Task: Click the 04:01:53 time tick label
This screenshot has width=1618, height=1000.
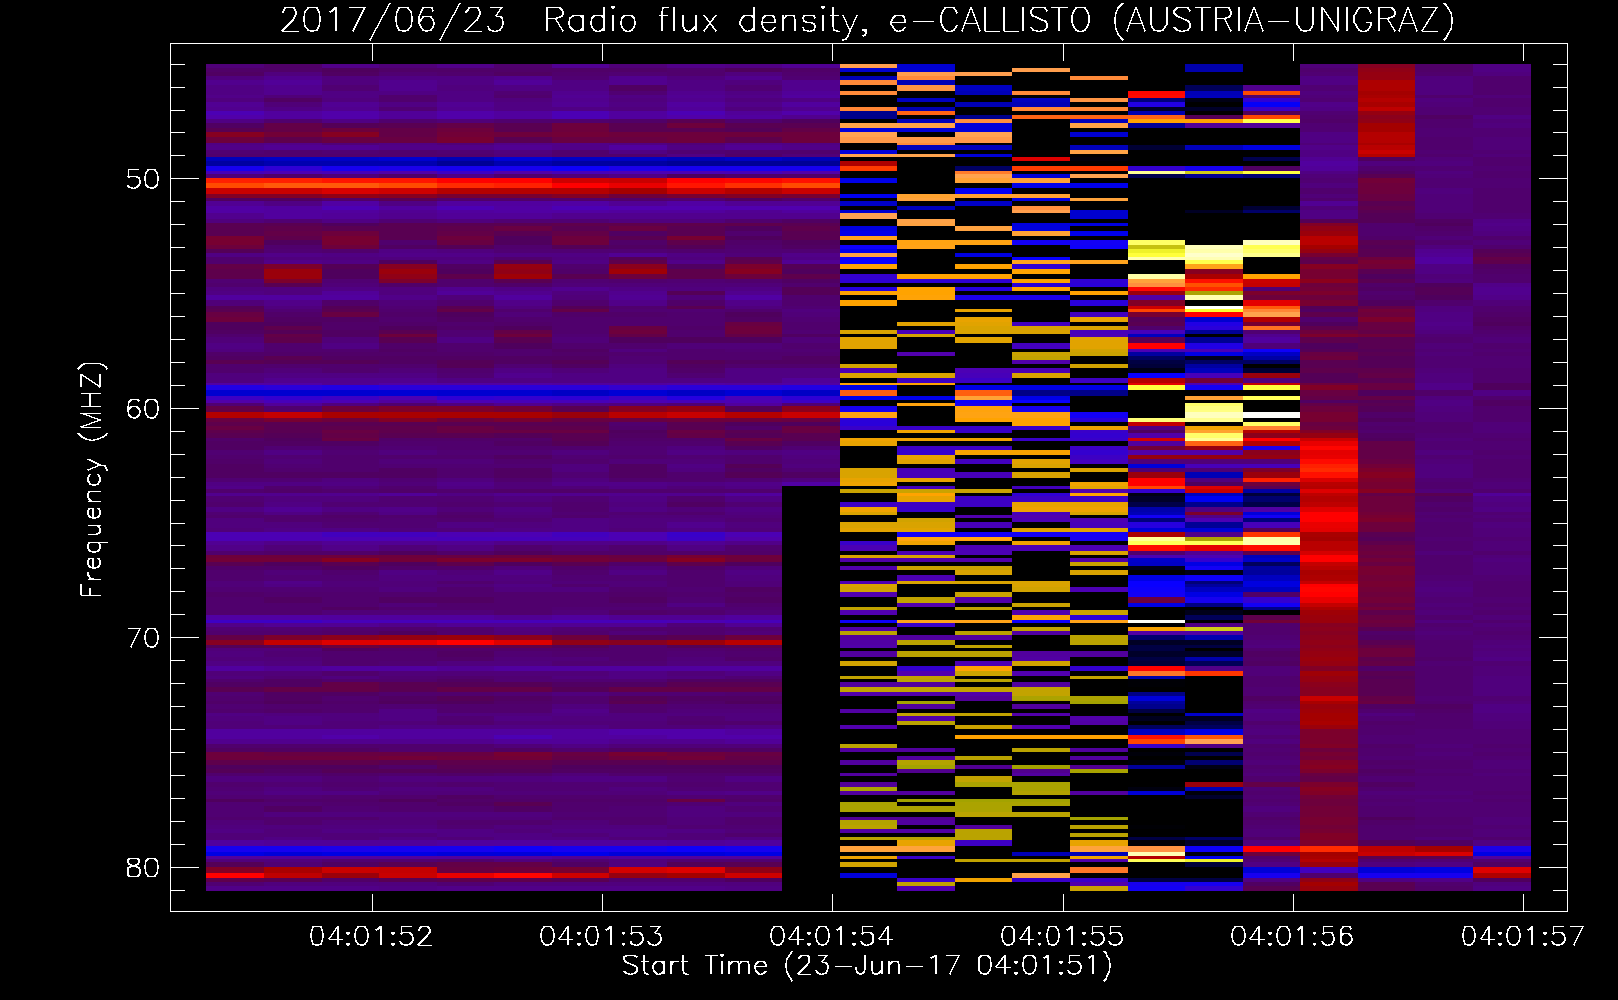Action: [601, 937]
